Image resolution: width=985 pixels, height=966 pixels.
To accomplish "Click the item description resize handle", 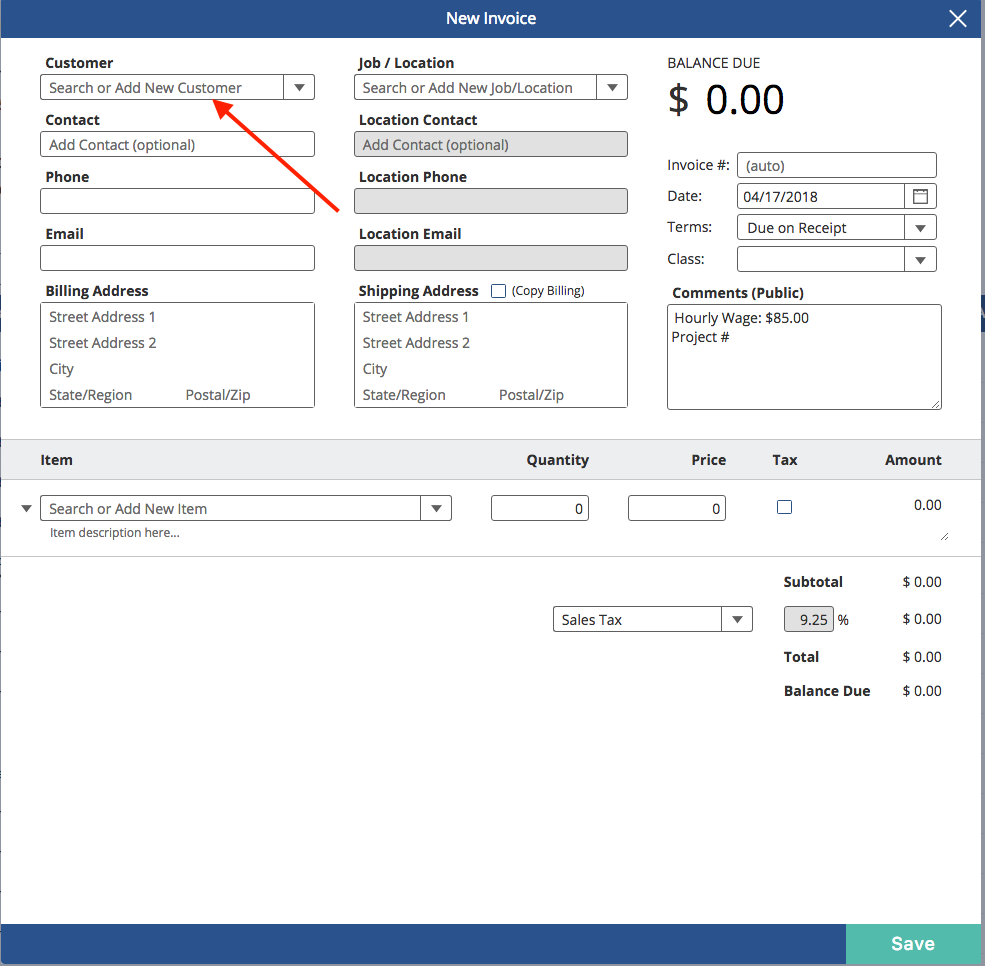I will point(944,536).
